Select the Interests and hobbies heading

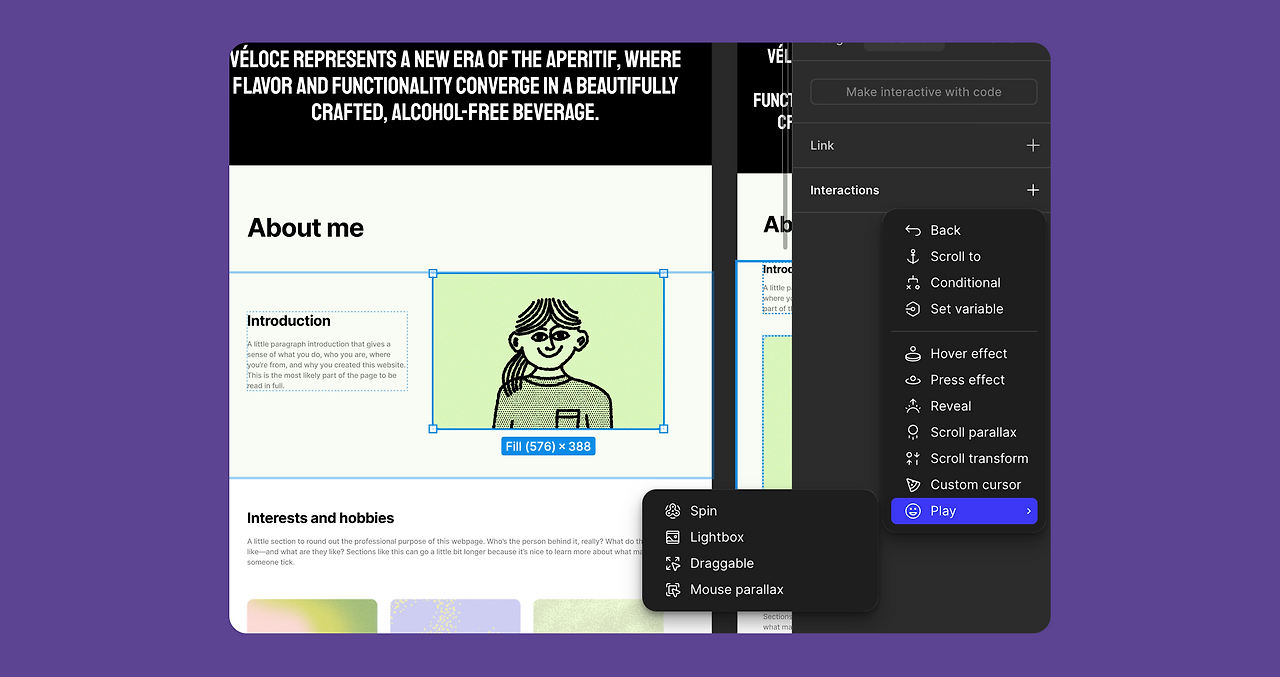pyautogui.click(x=320, y=518)
